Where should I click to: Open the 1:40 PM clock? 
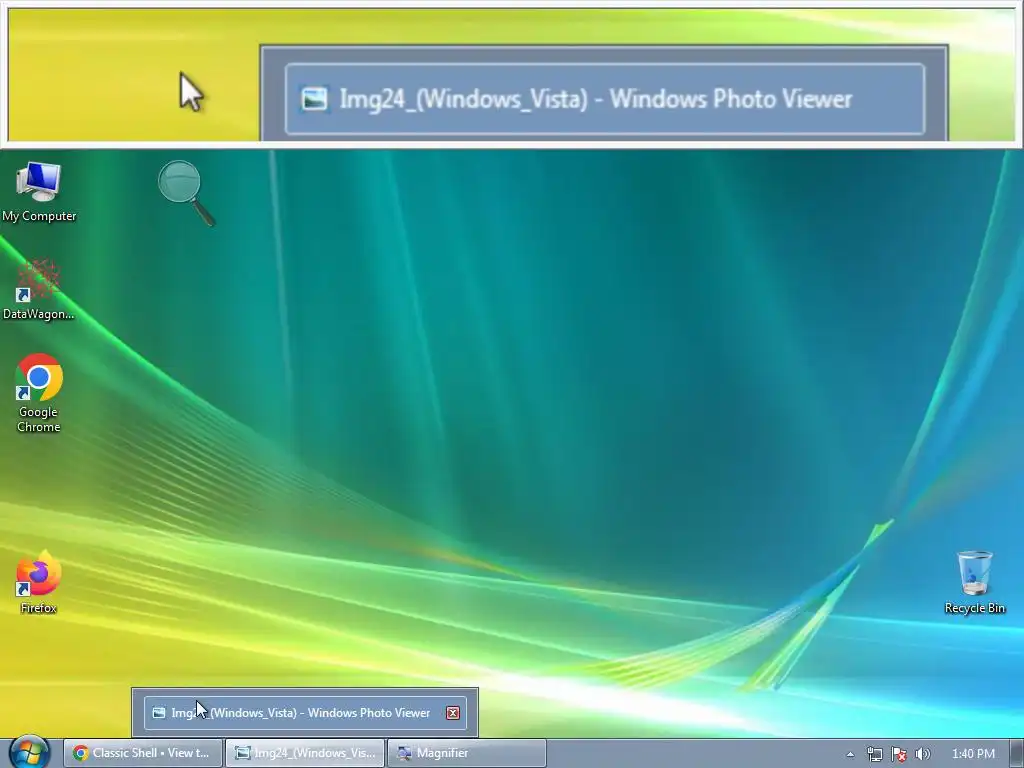[973, 754]
